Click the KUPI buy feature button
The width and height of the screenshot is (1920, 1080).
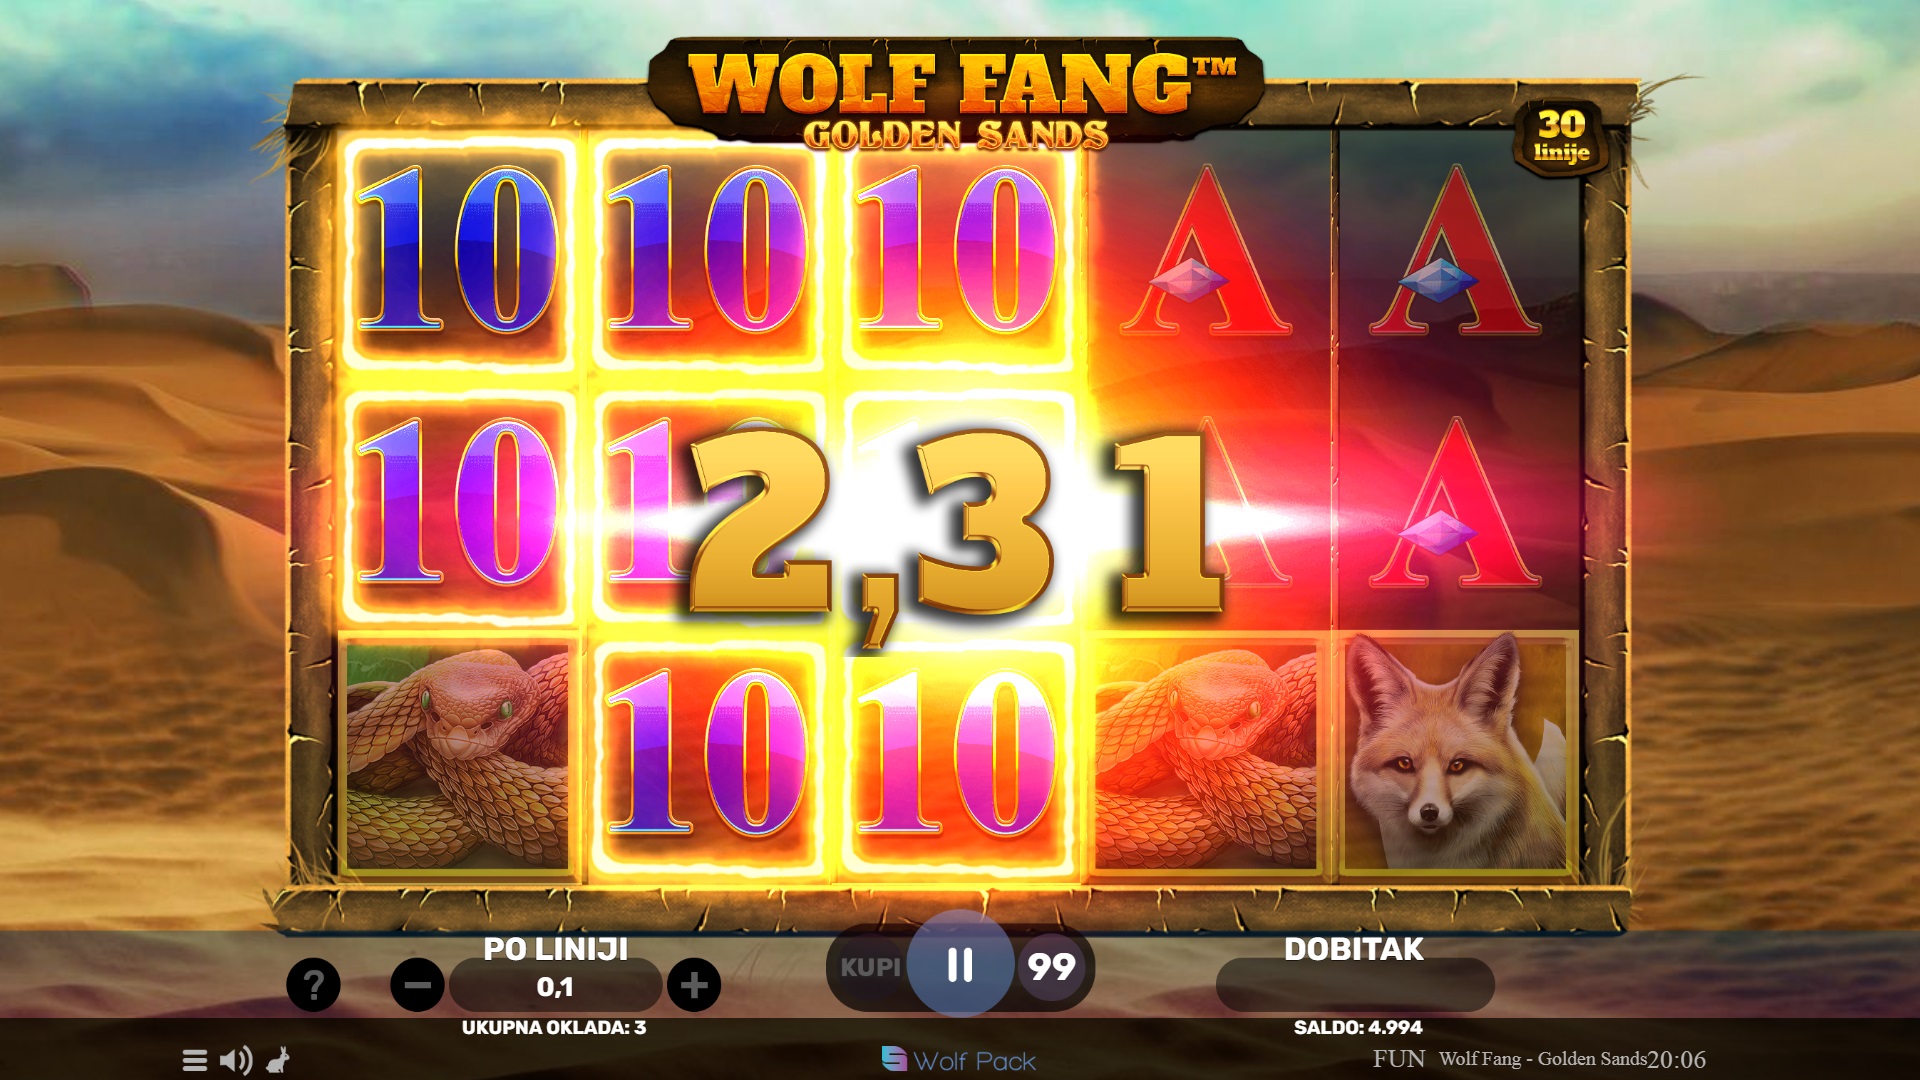869,967
